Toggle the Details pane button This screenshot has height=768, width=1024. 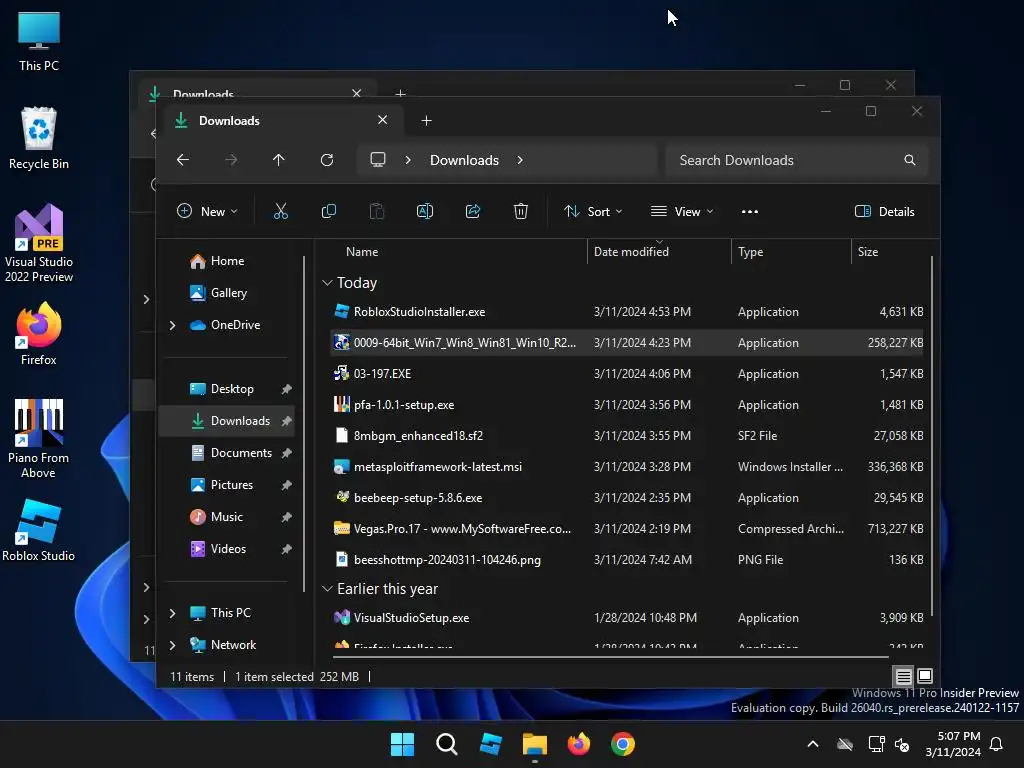884,211
